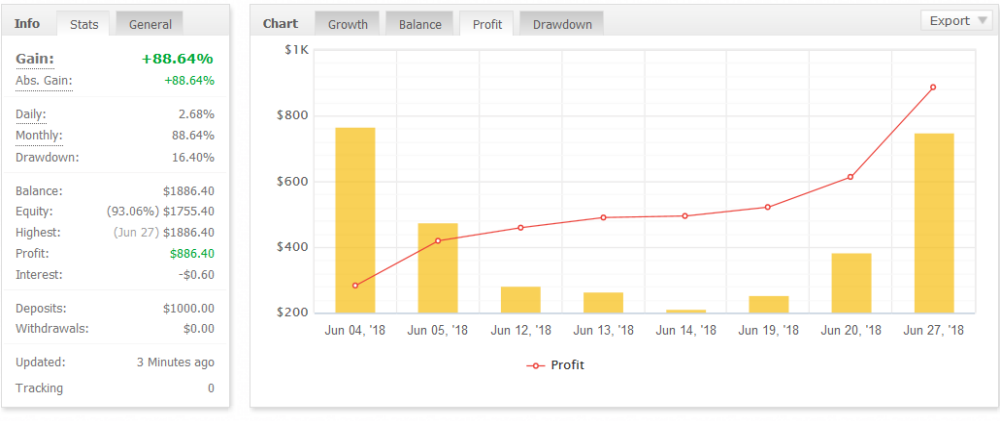This screenshot has width=1000, height=421.
Task: Click the 16.40% drawdown value
Action: click(193, 158)
